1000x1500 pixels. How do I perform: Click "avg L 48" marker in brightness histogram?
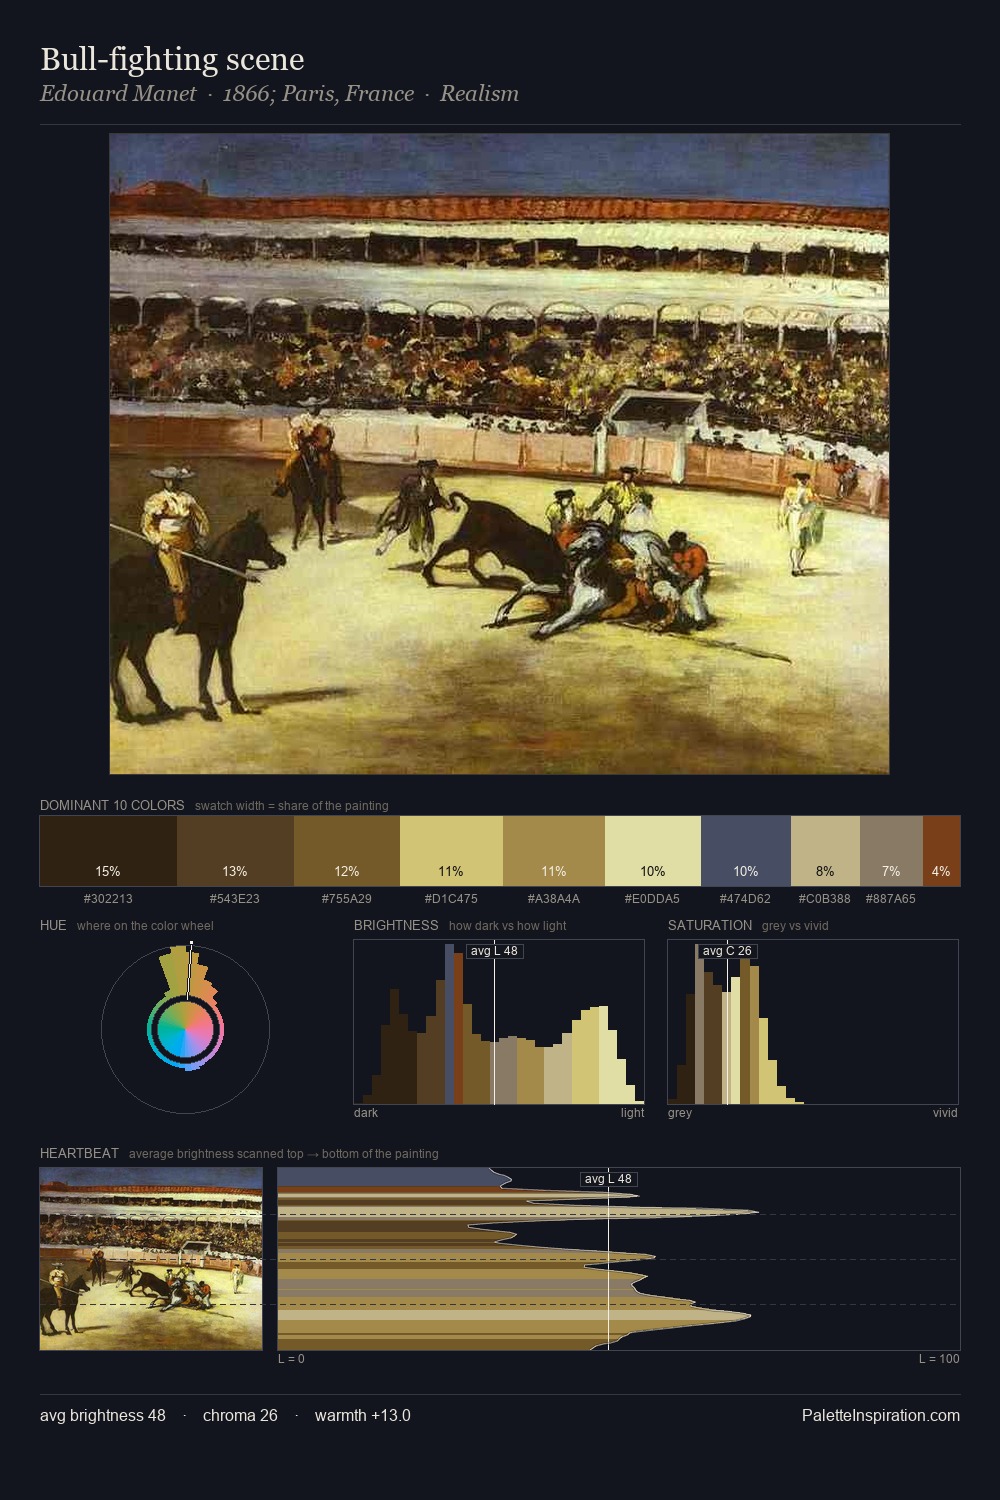(x=494, y=951)
